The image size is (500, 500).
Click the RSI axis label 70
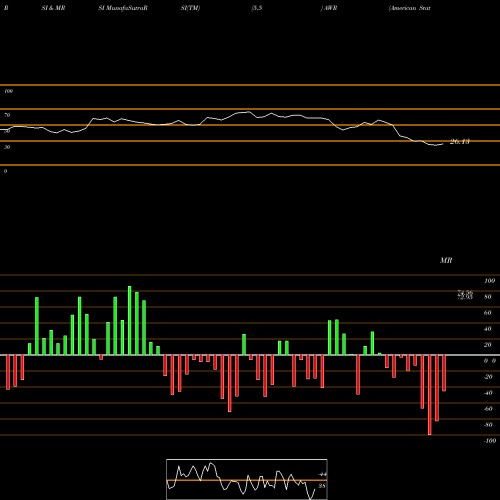[7, 115]
